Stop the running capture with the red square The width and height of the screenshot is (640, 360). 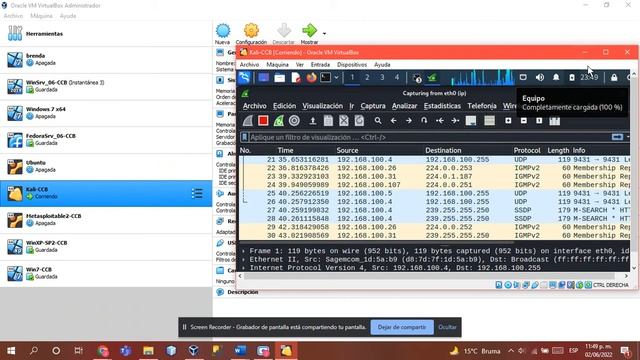tap(263, 121)
